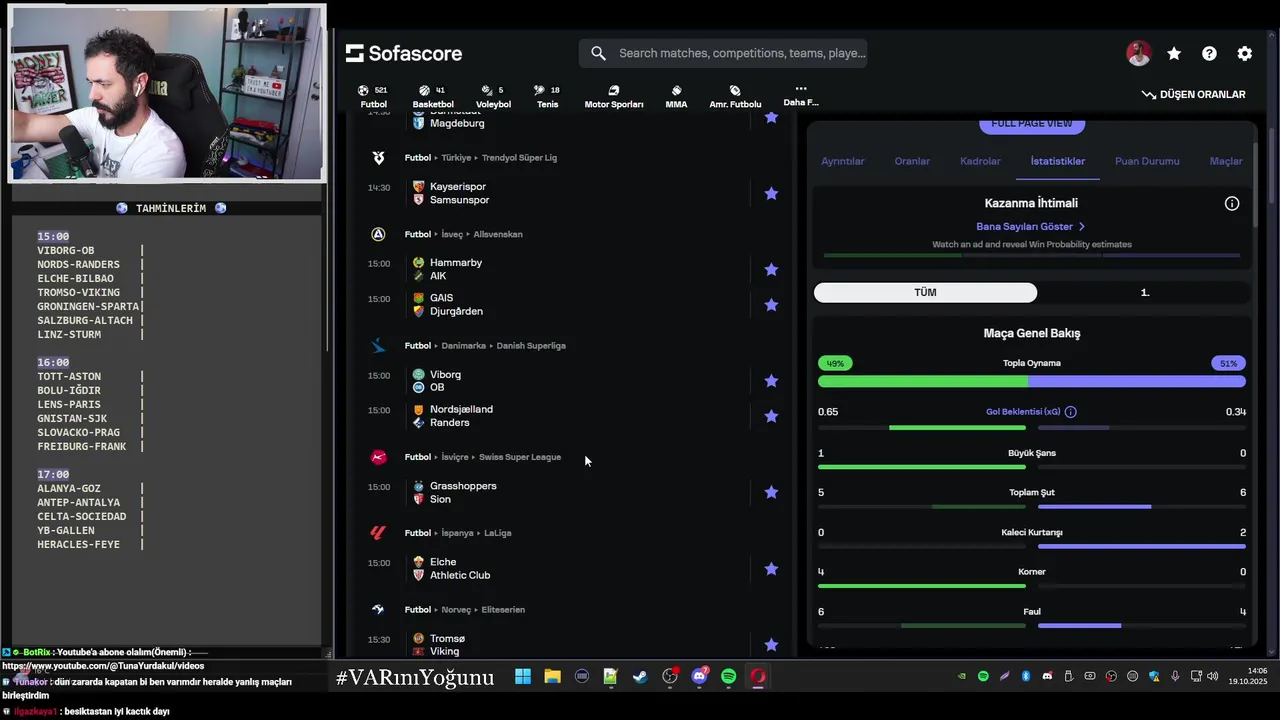Open the Basketbol sport category
Screen dimensions: 1280x720
pos(433,96)
